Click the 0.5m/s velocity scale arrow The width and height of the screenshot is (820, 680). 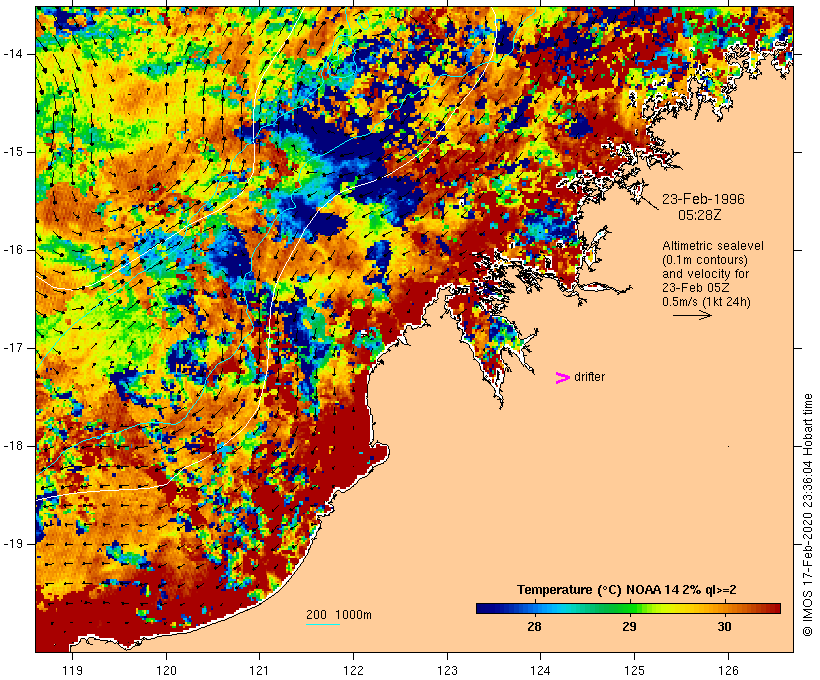point(692,315)
